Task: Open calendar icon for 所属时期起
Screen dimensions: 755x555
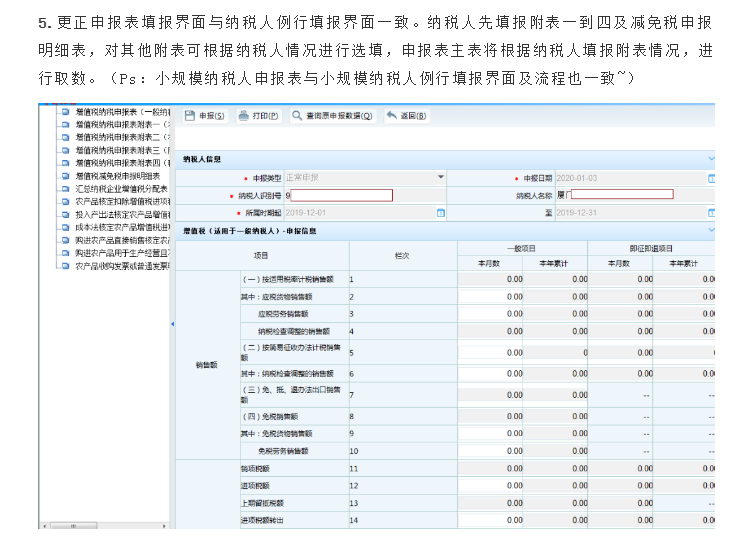Action: [x=441, y=213]
